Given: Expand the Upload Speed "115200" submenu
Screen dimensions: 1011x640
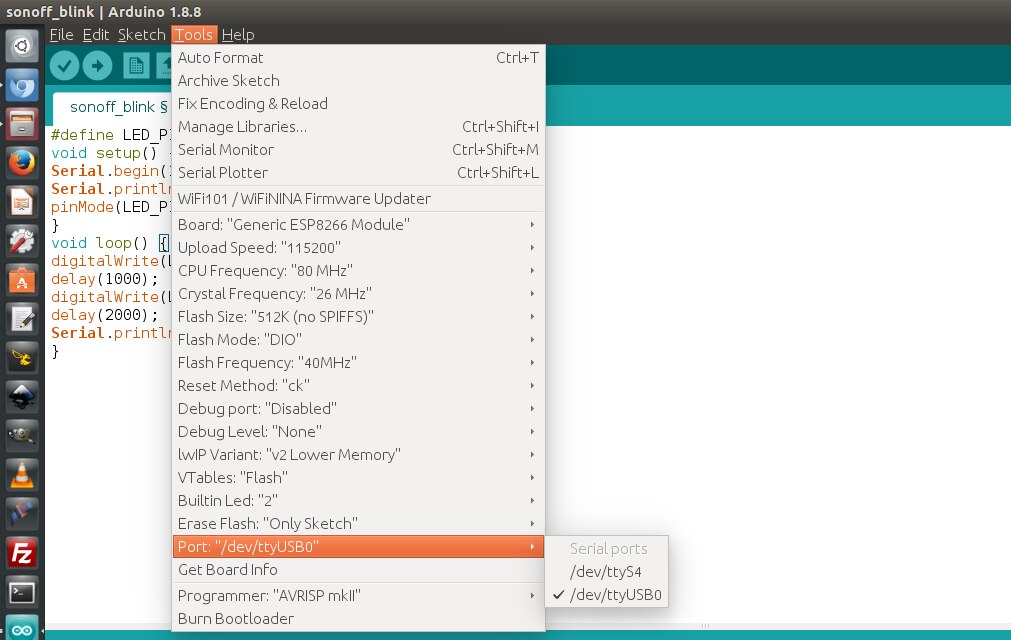Looking at the screenshot, I should click(358, 247).
